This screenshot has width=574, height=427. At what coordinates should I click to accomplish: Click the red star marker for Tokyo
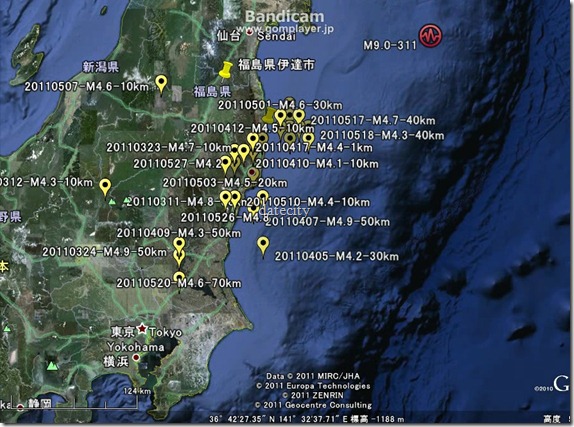(x=142, y=329)
